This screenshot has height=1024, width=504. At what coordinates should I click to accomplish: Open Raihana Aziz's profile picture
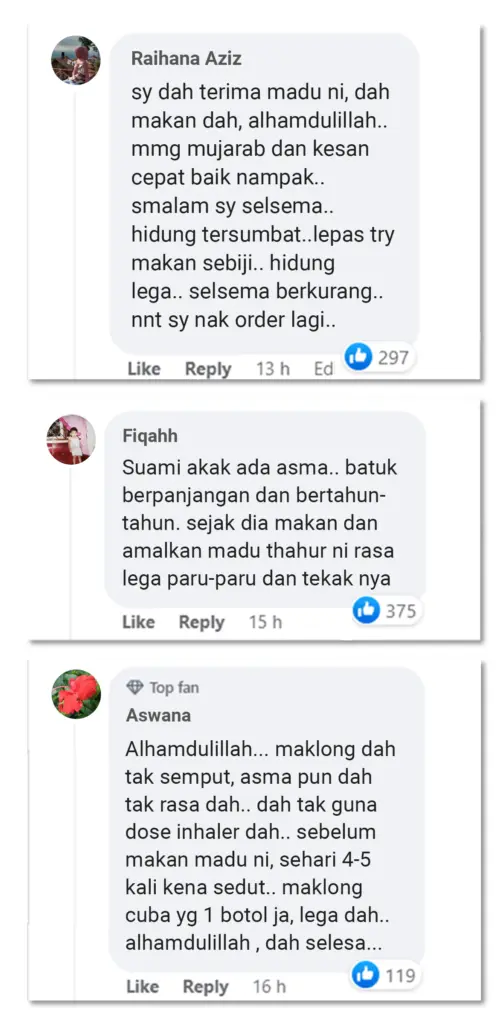tap(76, 60)
